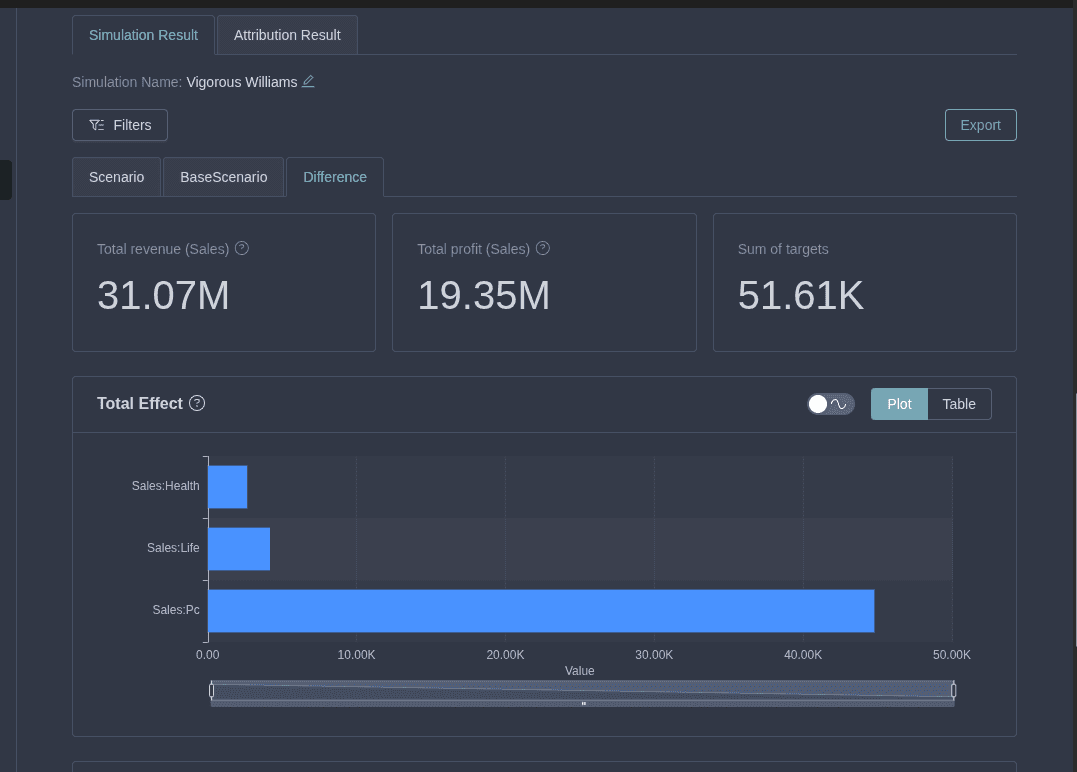This screenshot has height=772, width=1077.
Task: Open the Filters panel
Action: [120, 125]
